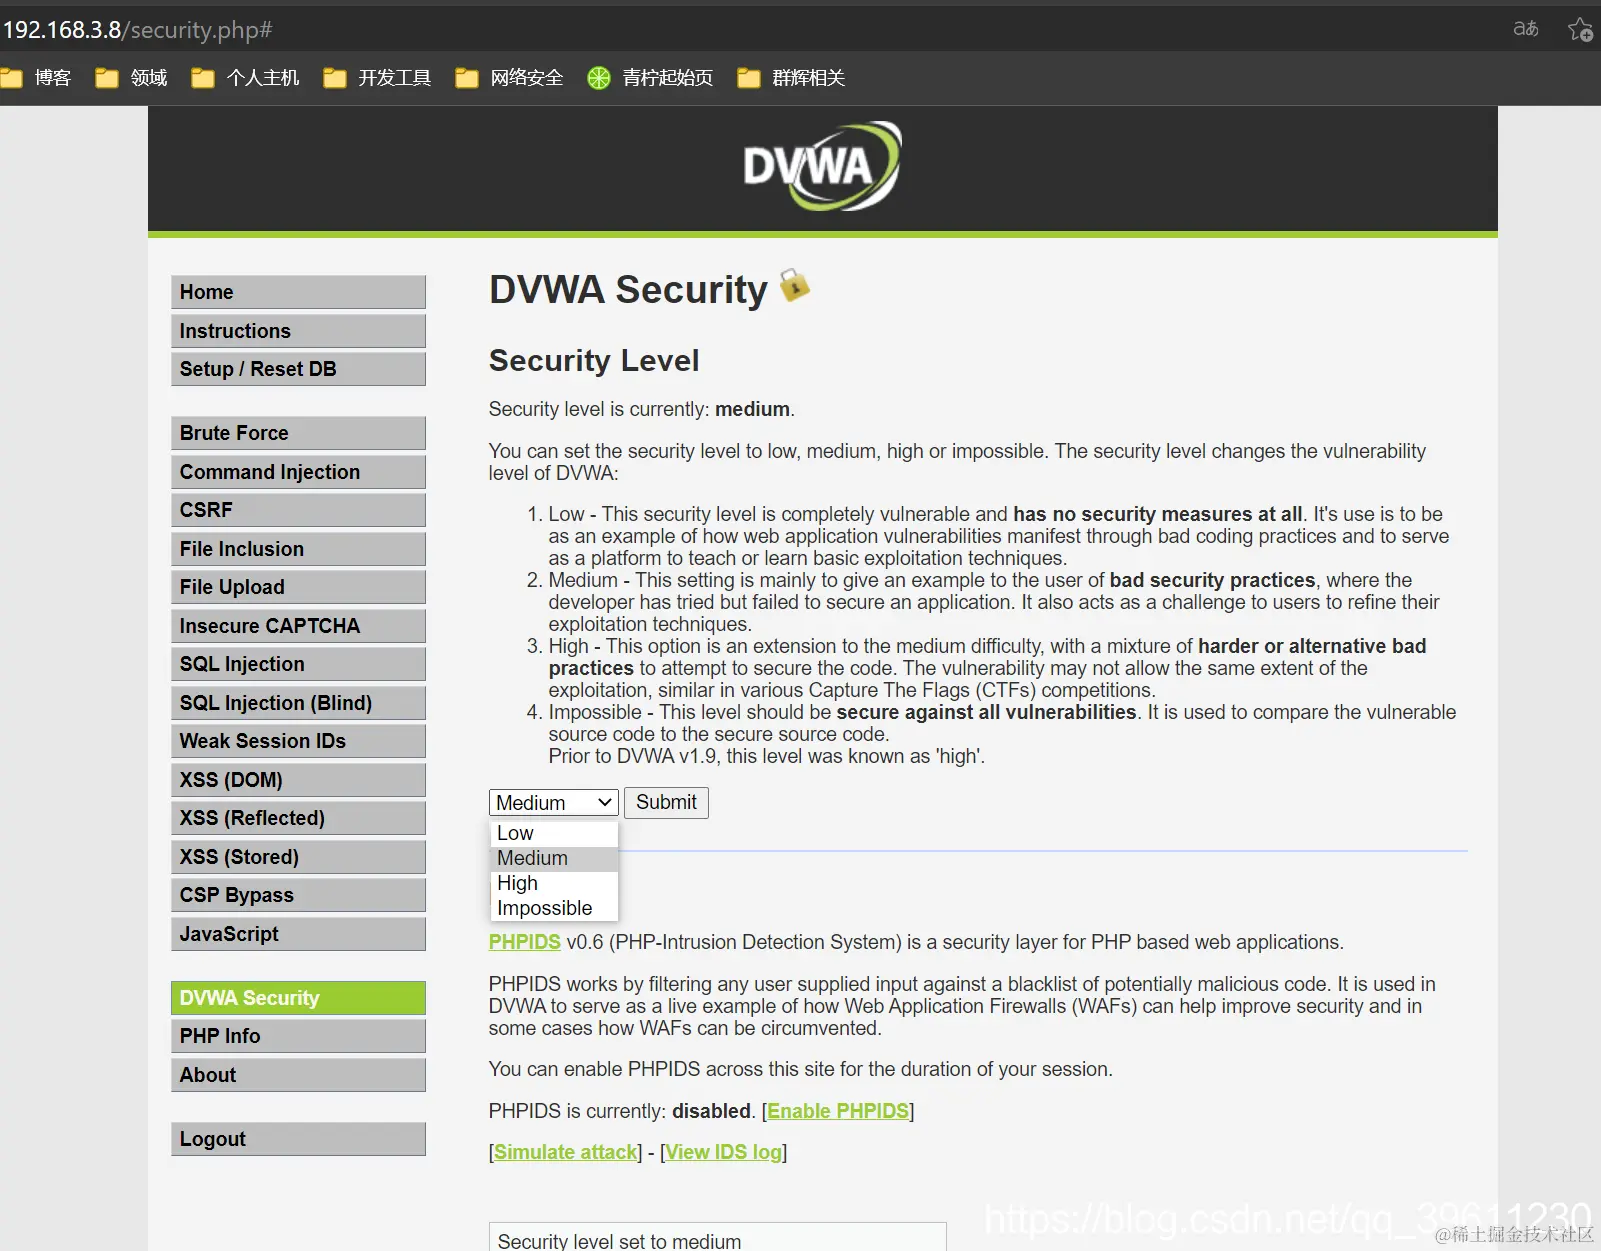Open the Instructions page
Screen dimensions: 1601x1251
coord(298,331)
